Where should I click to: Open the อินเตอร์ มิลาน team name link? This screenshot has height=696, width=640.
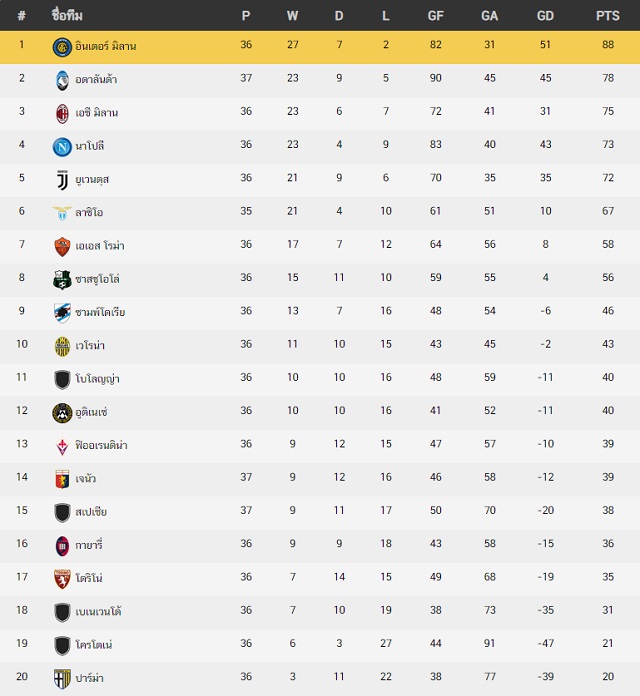point(106,46)
